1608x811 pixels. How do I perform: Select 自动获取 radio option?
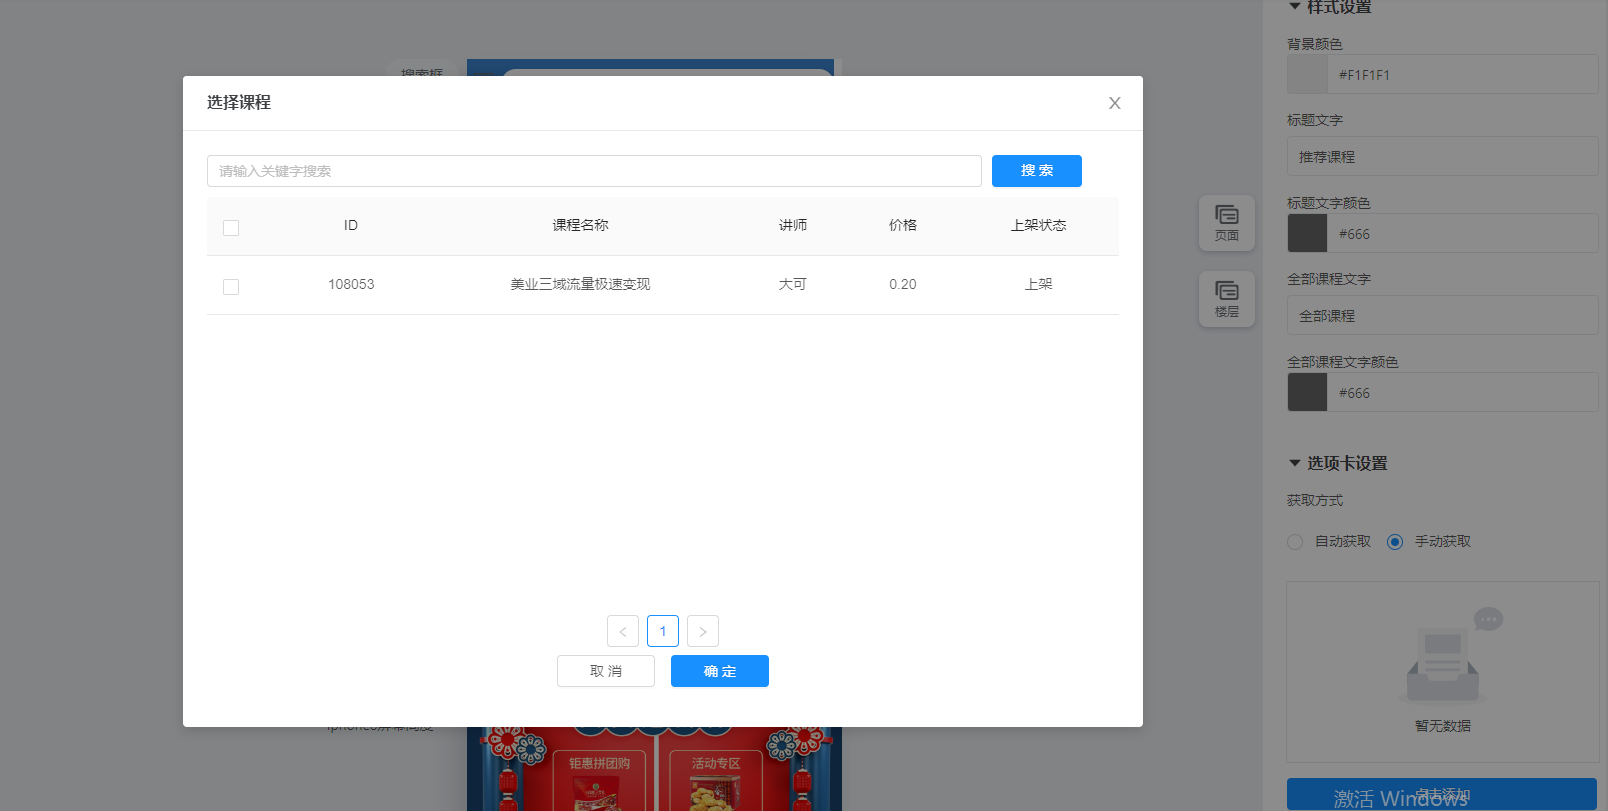pyautogui.click(x=1295, y=542)
